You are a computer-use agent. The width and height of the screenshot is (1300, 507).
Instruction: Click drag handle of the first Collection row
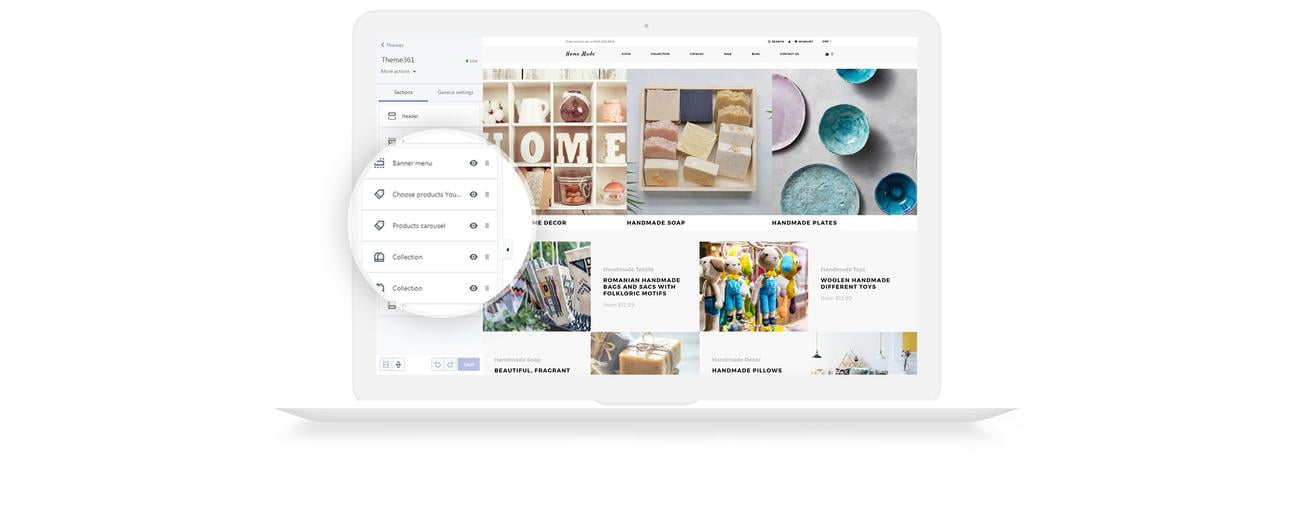click(x=487, y=257)
